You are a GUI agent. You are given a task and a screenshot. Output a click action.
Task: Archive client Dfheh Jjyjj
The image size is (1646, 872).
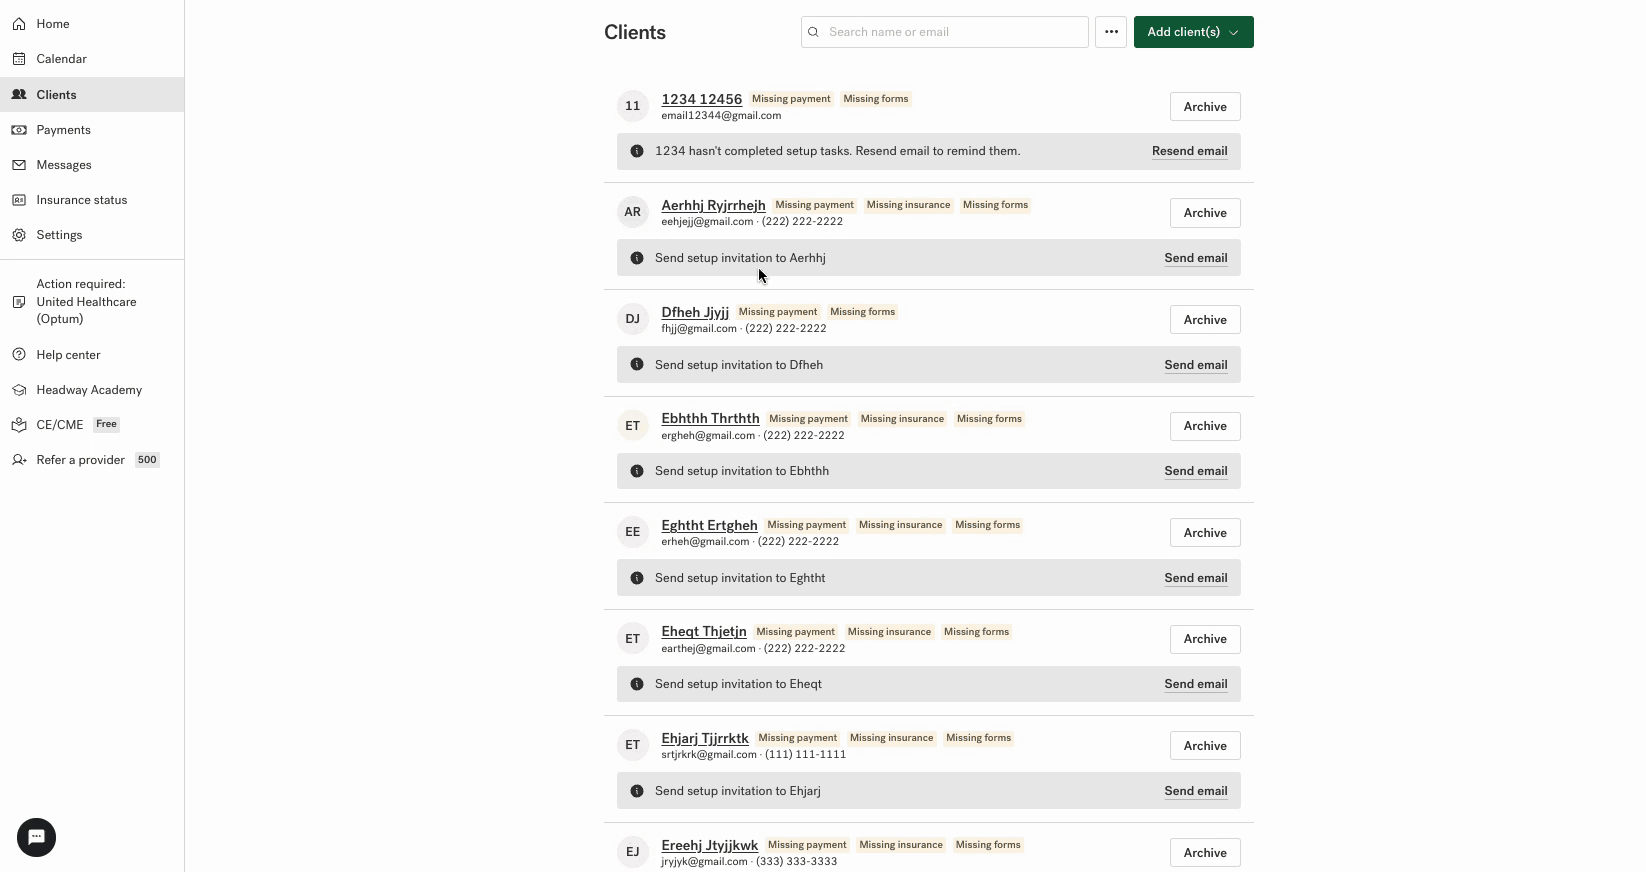[1205, 320]
